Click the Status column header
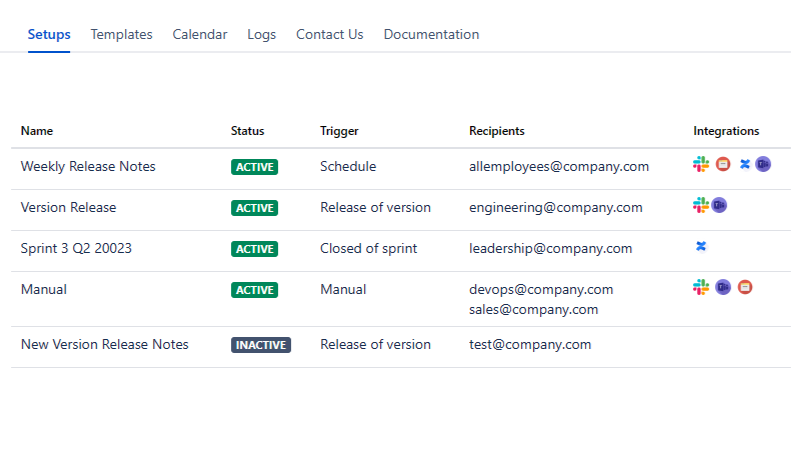Viewport: 791px width, 450px height. [247, 131]
